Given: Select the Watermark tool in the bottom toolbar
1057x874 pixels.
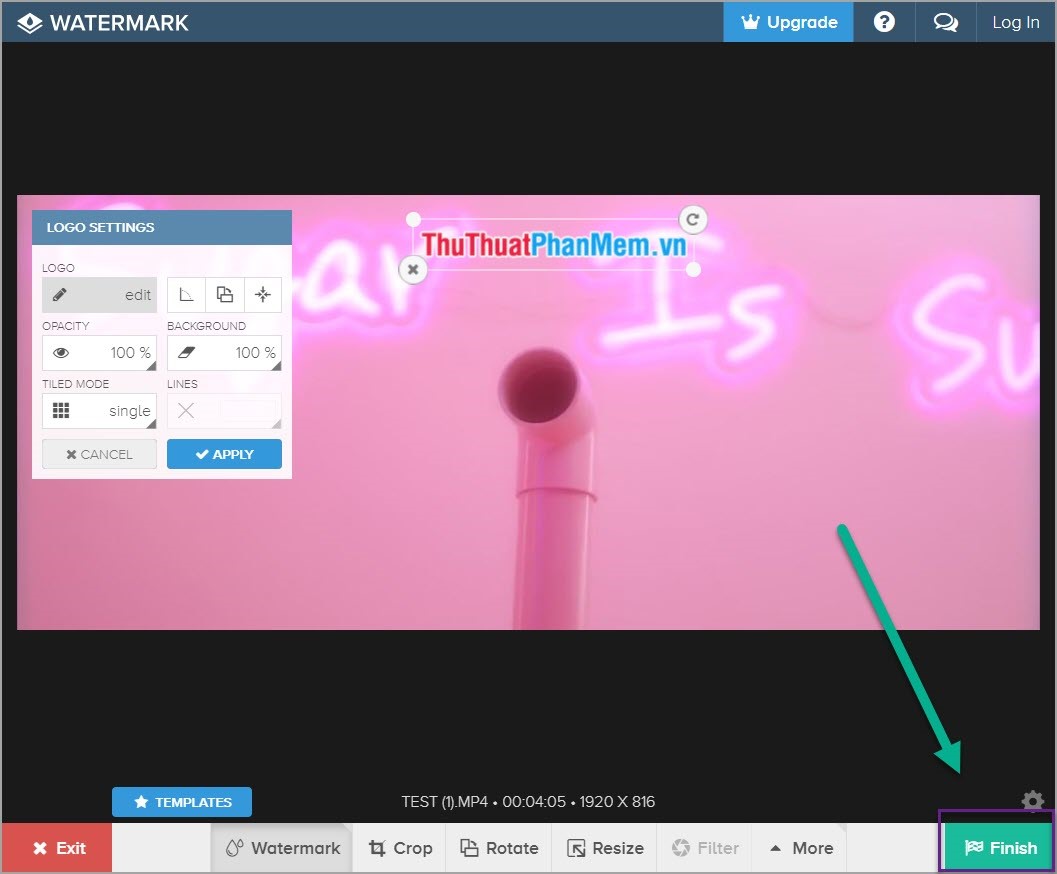Looking at the screenshot, I should (x=282, y=847).
